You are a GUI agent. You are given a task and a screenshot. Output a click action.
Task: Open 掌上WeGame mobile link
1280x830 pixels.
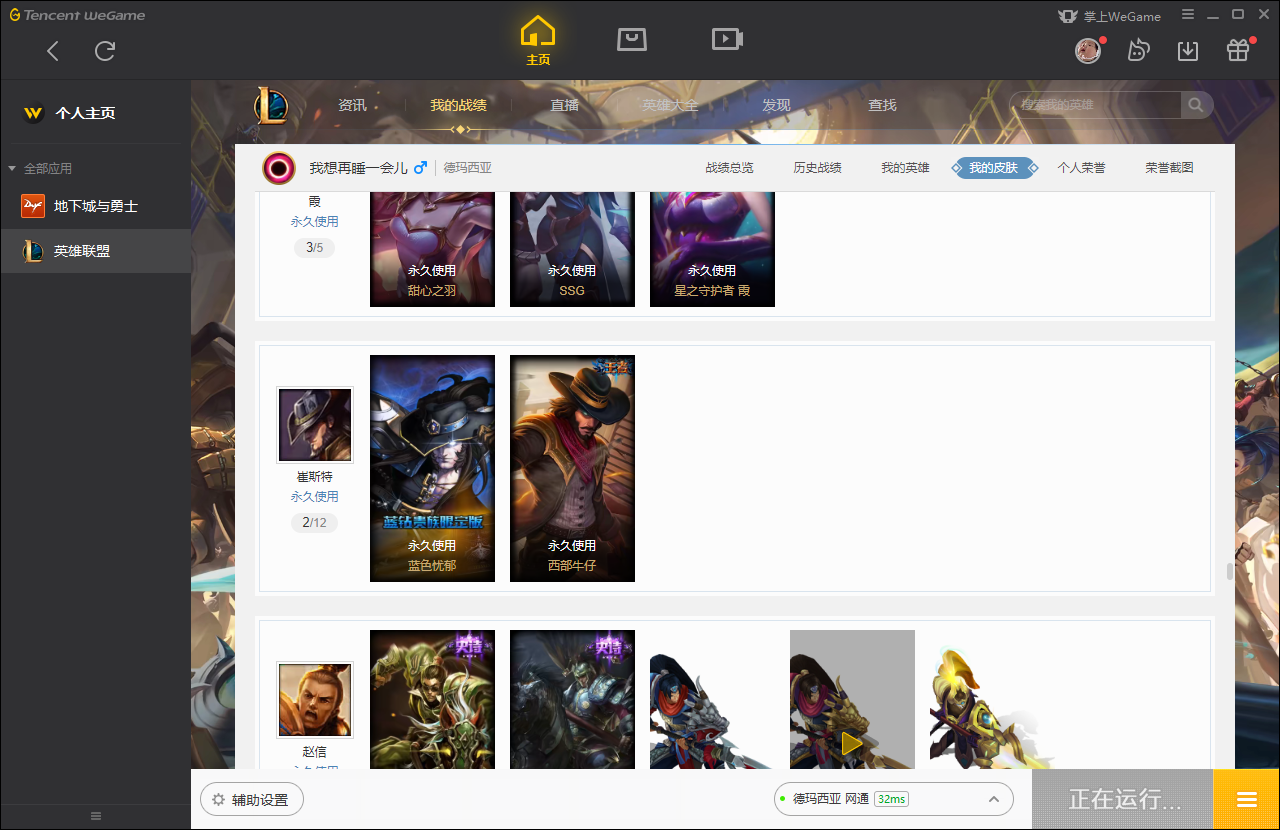(x=1110, y=16)
